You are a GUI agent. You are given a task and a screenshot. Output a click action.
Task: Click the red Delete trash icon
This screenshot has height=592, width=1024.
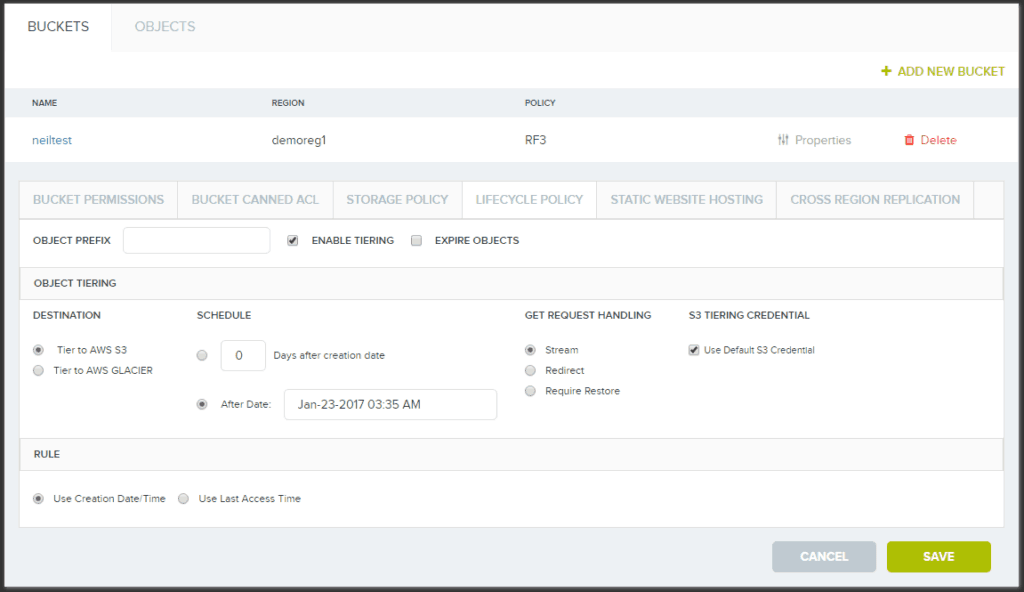click(909, 140)
